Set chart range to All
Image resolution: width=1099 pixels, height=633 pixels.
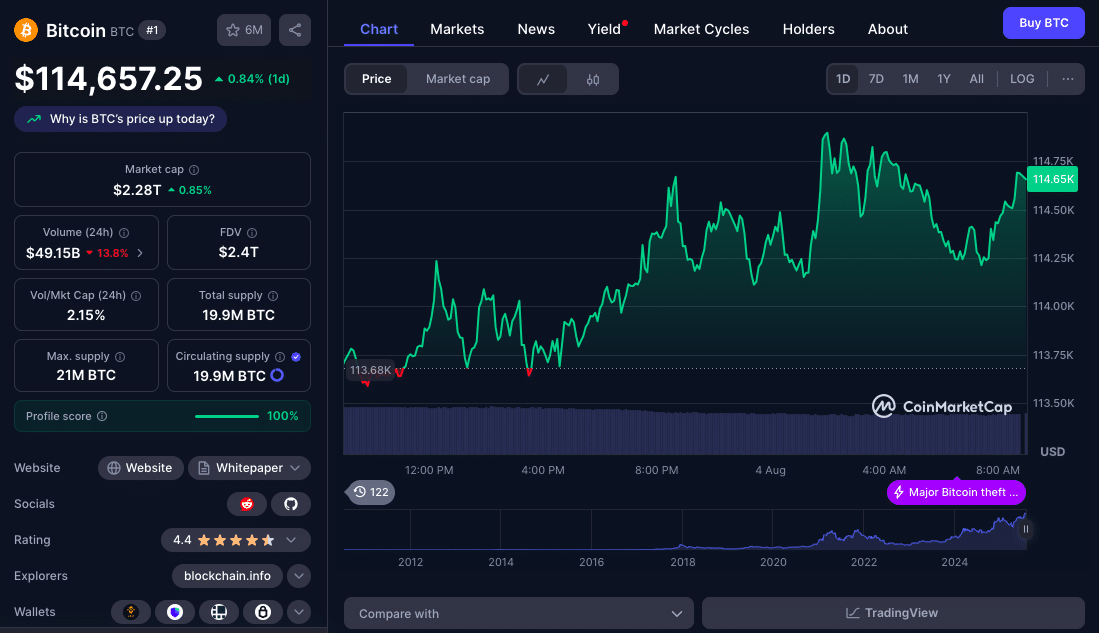click(976, 79)
